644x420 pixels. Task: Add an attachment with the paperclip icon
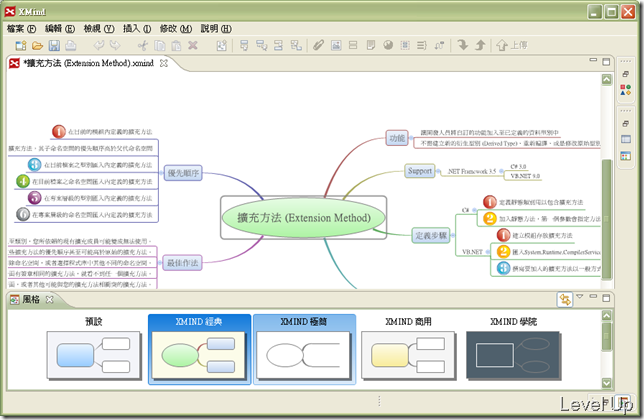tap(318, 45)
